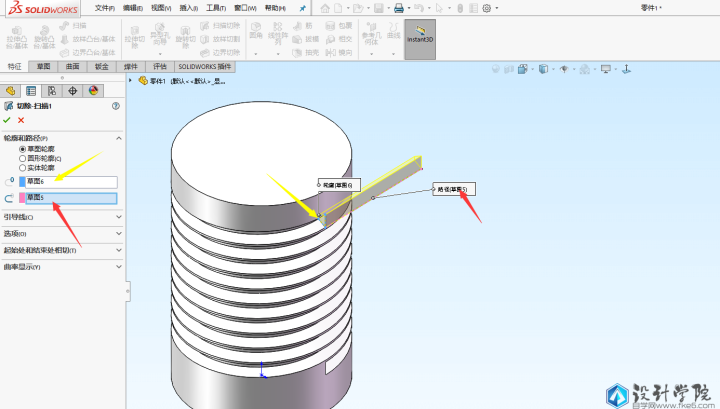This screenshot has width=720, height=409.
Task: Open the DisplayManager color-wheel tab
Action: pyautogui.click(x=93, y=90)
